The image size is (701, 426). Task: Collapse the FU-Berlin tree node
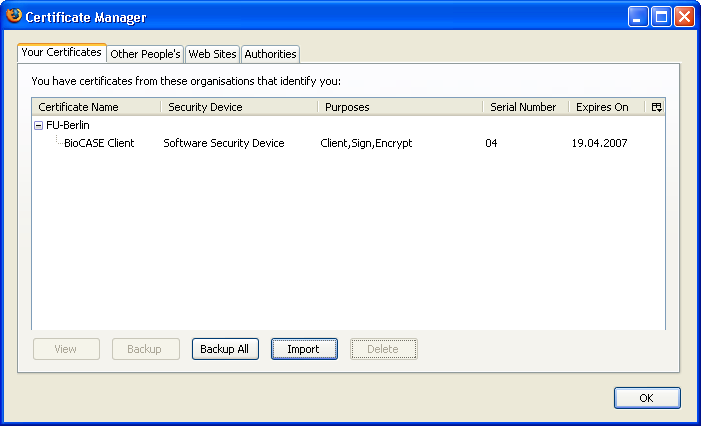[x=39, y=126]
